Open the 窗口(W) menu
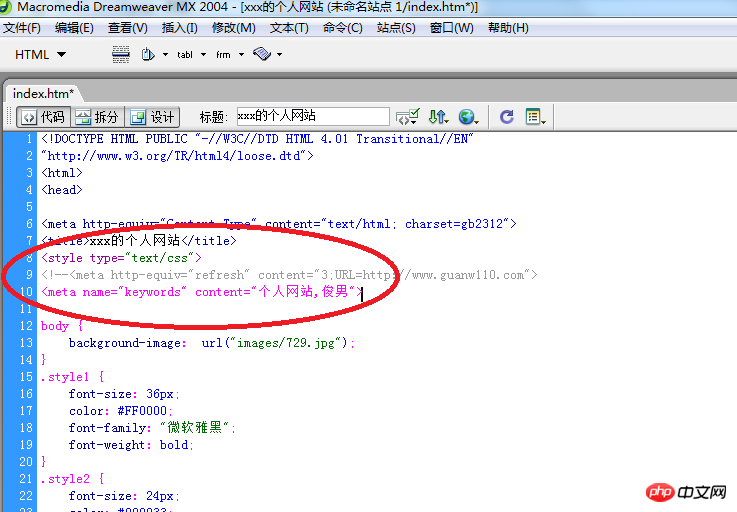Image resolution: width=737 pixels, height=512 pixels. click(451, 28)
